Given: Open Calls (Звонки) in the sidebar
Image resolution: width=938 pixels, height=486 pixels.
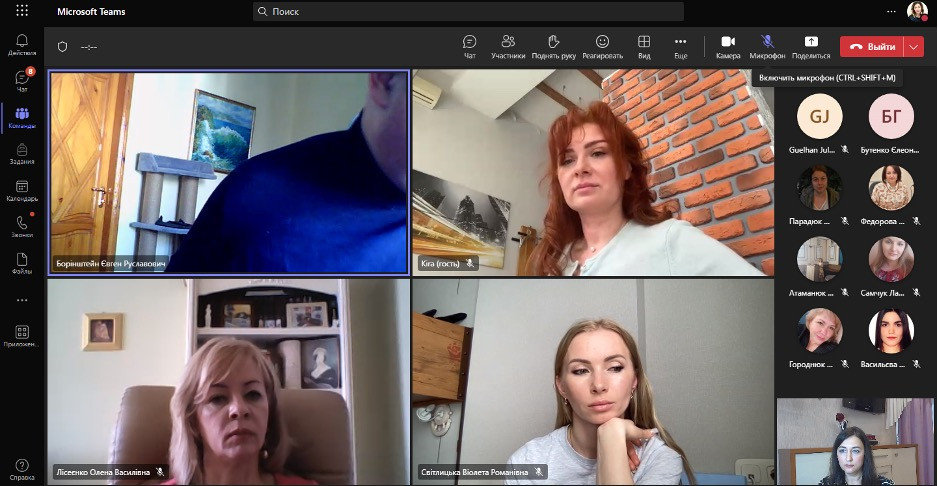Looking at the screenshot, I should point(22,227).
